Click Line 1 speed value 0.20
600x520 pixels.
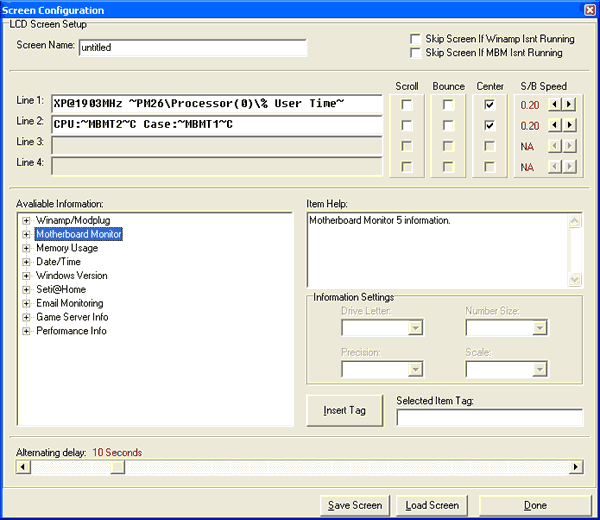[530, 105]
